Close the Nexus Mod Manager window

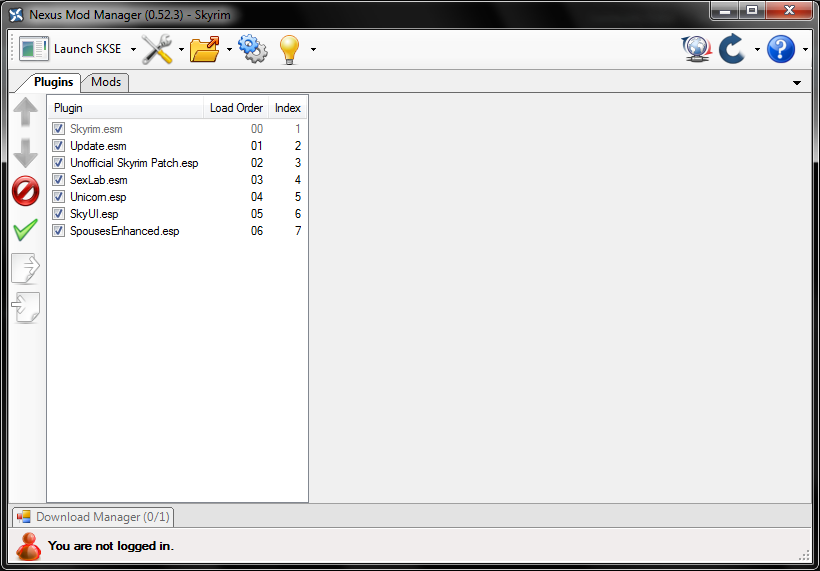click(789, 10)
